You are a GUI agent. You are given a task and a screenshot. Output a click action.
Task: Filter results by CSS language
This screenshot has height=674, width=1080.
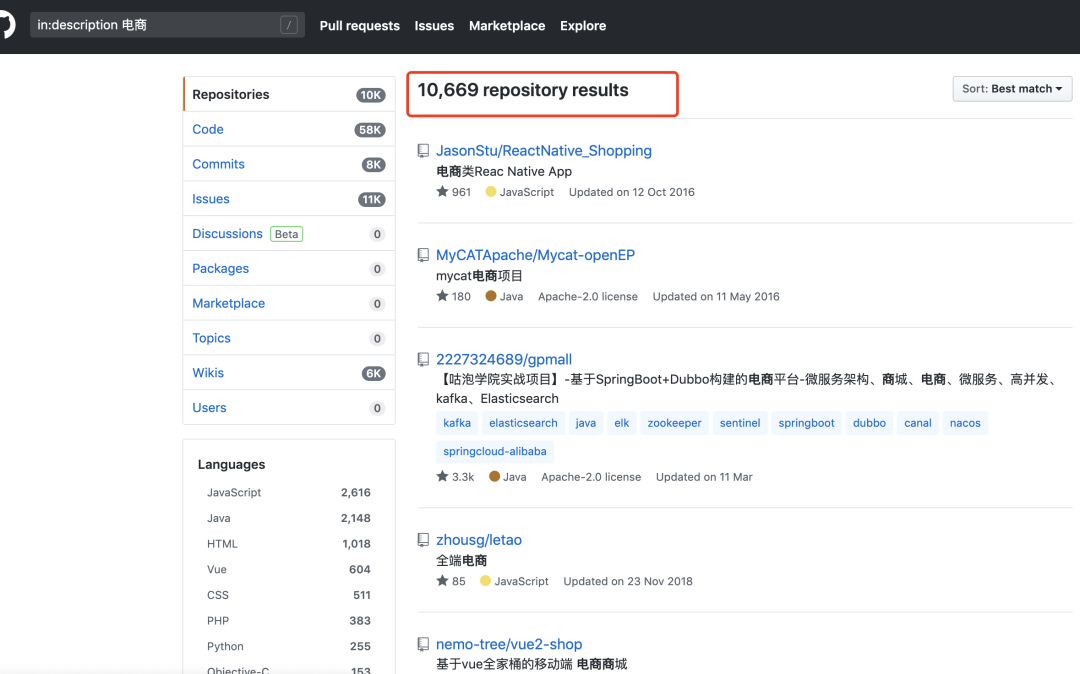point(289,595)
